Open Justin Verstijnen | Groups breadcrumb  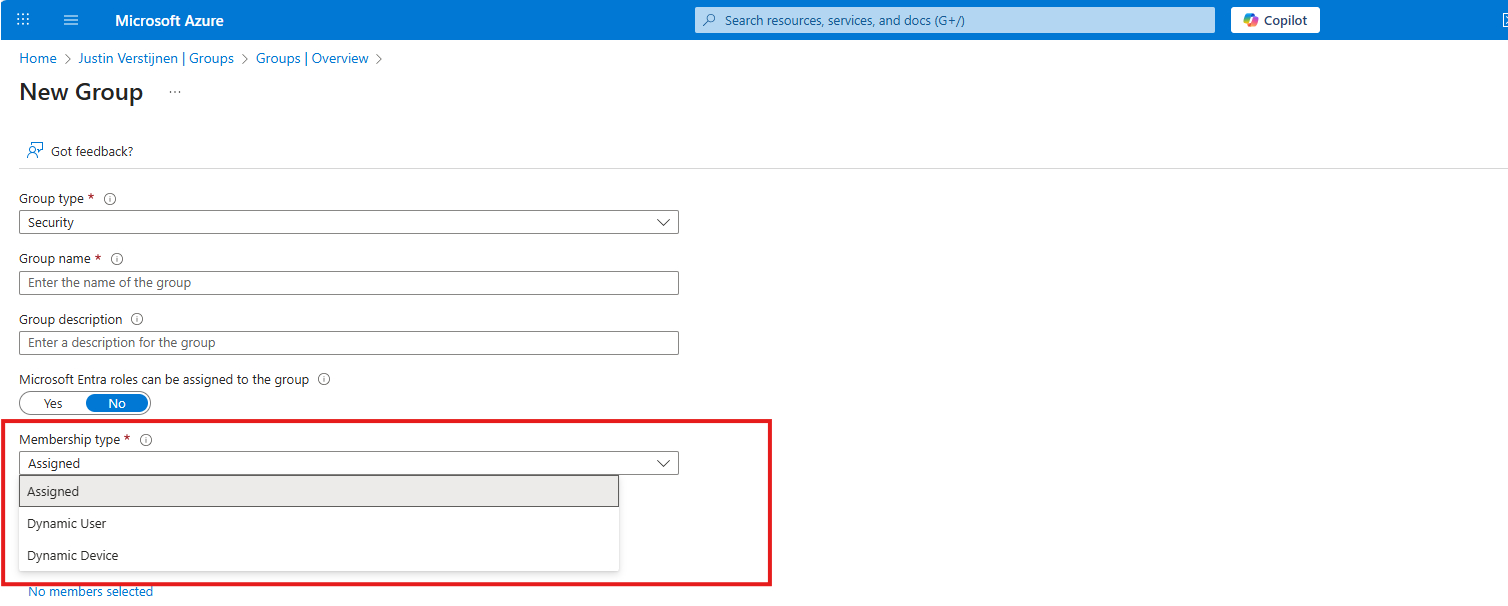156,59
